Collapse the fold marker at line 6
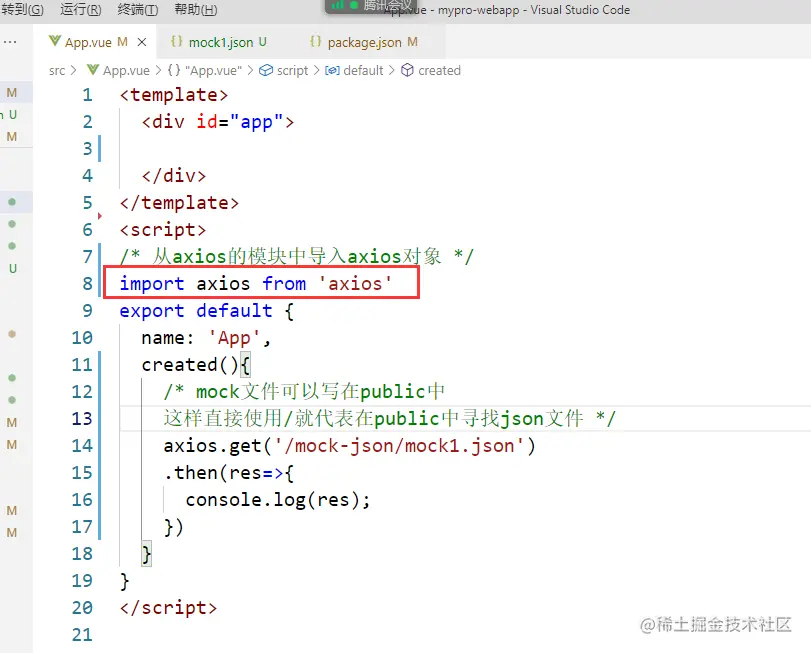The image size is (811, 653). tap(100, 216)
